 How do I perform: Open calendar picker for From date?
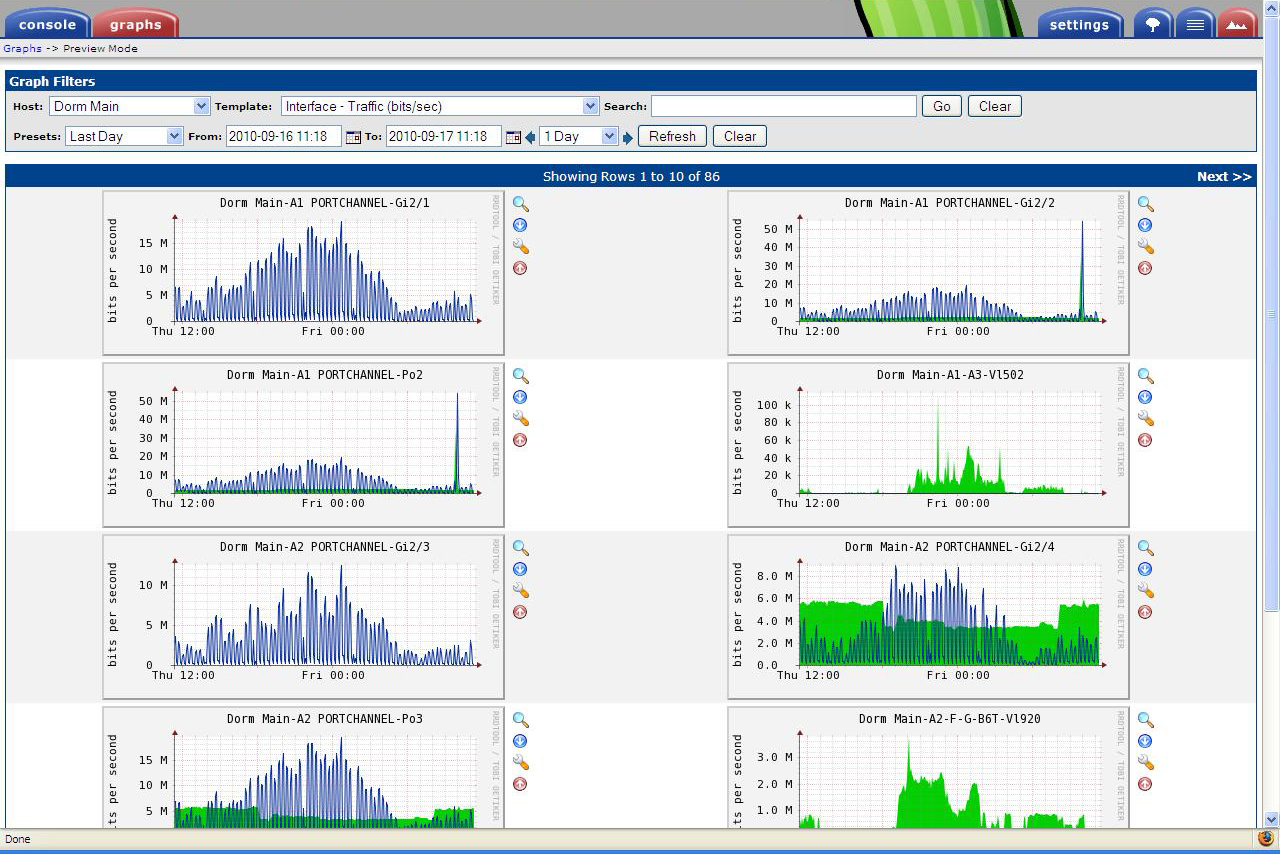[353, 137]
